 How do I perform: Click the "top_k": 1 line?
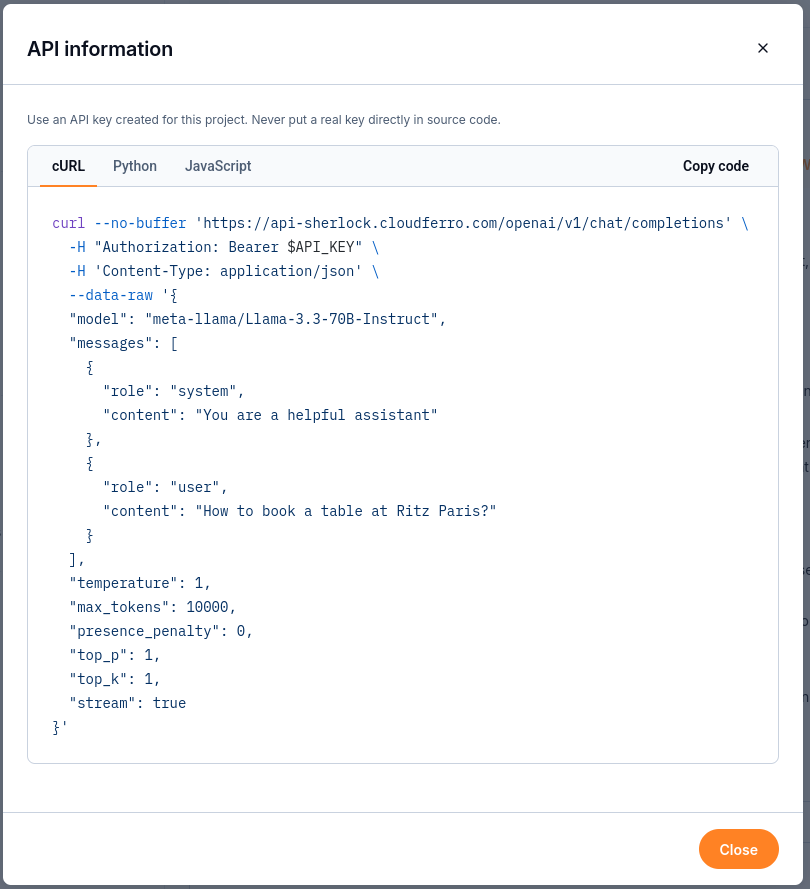tap(115, 679)
